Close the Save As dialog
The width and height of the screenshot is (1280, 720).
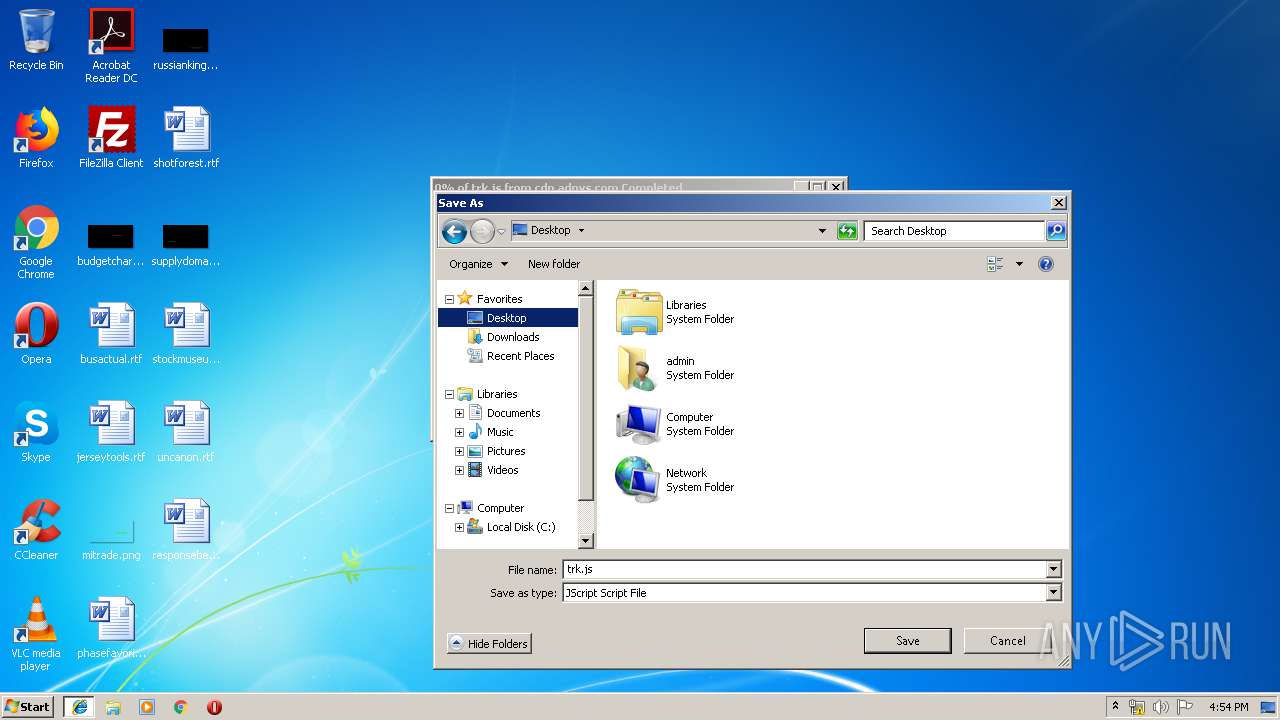[1058, 203]
